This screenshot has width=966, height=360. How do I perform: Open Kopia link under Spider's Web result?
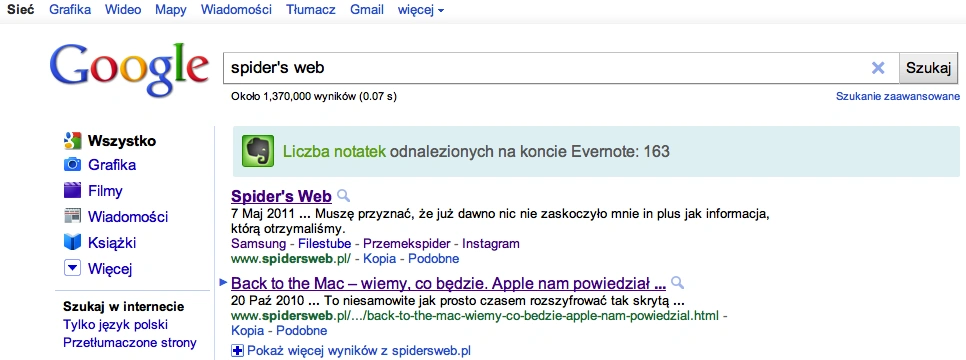tap(380, 259)
